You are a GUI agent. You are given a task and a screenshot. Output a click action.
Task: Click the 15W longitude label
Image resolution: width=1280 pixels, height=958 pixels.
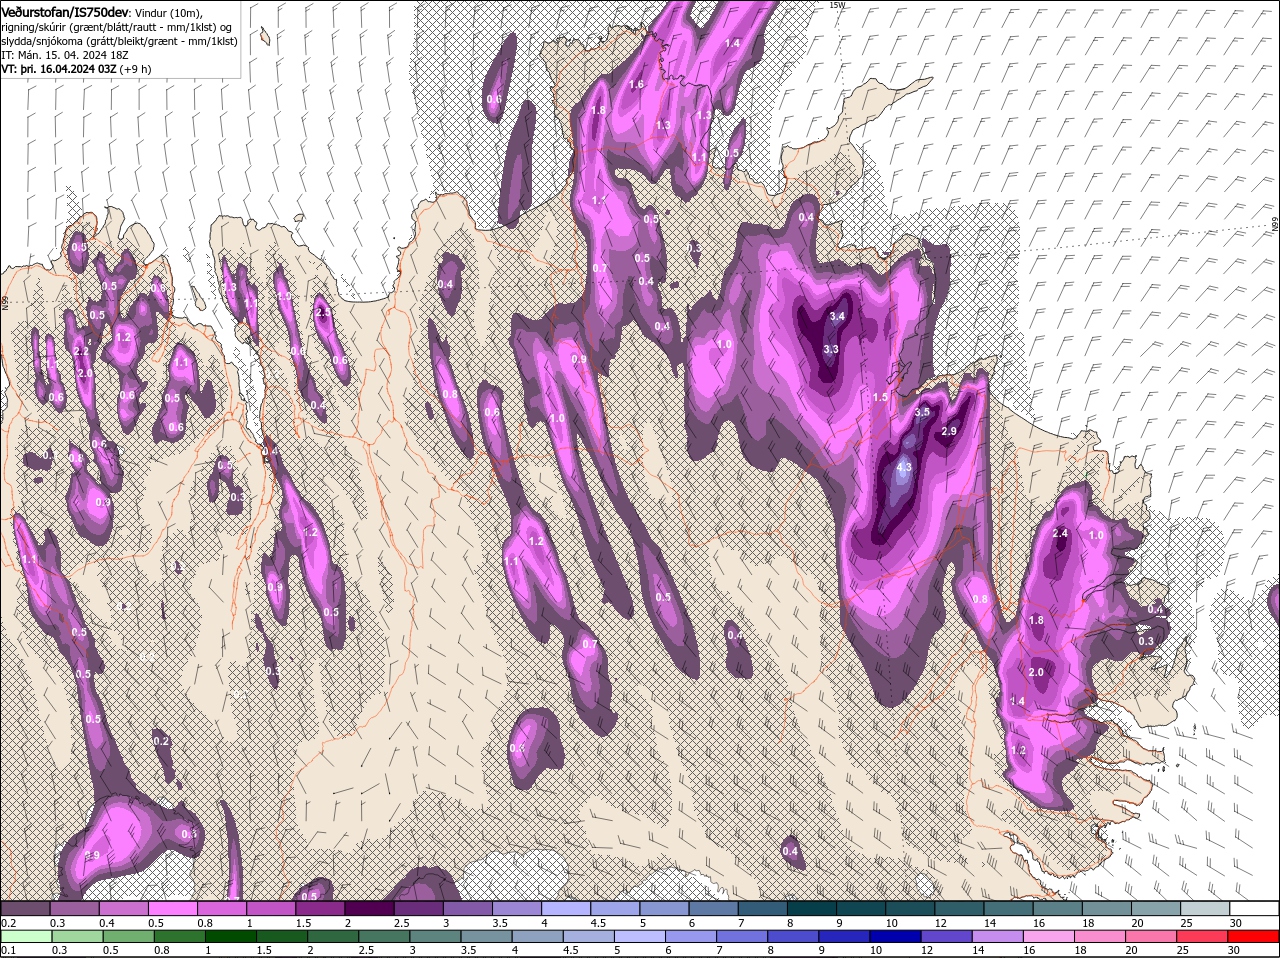(837, 5)
